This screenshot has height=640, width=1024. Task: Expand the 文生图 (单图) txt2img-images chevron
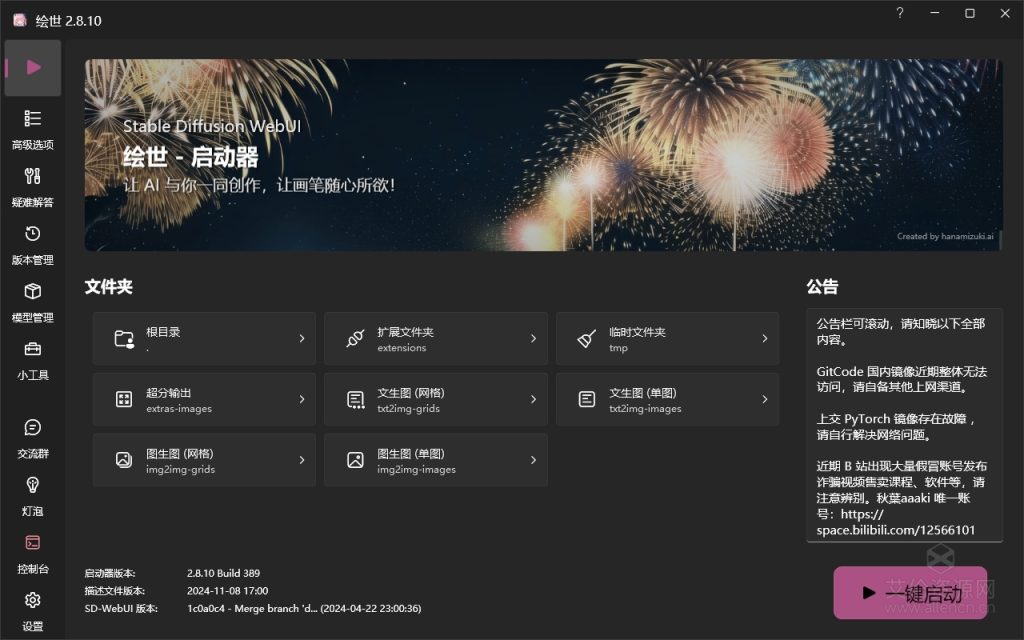765,399
